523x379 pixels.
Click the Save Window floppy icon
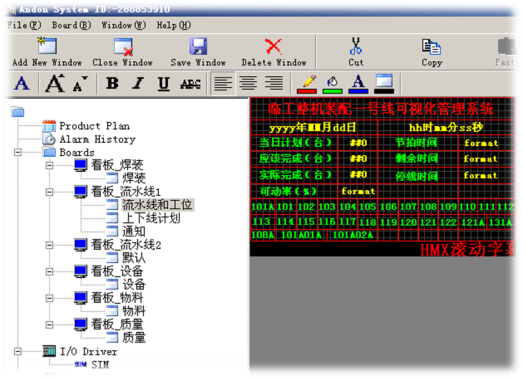point(198,46)
